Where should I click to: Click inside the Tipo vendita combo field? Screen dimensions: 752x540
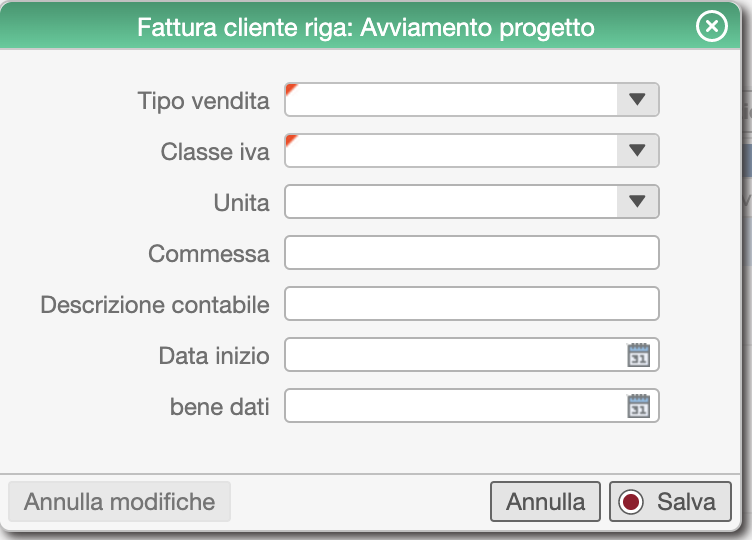coord(451,100)
